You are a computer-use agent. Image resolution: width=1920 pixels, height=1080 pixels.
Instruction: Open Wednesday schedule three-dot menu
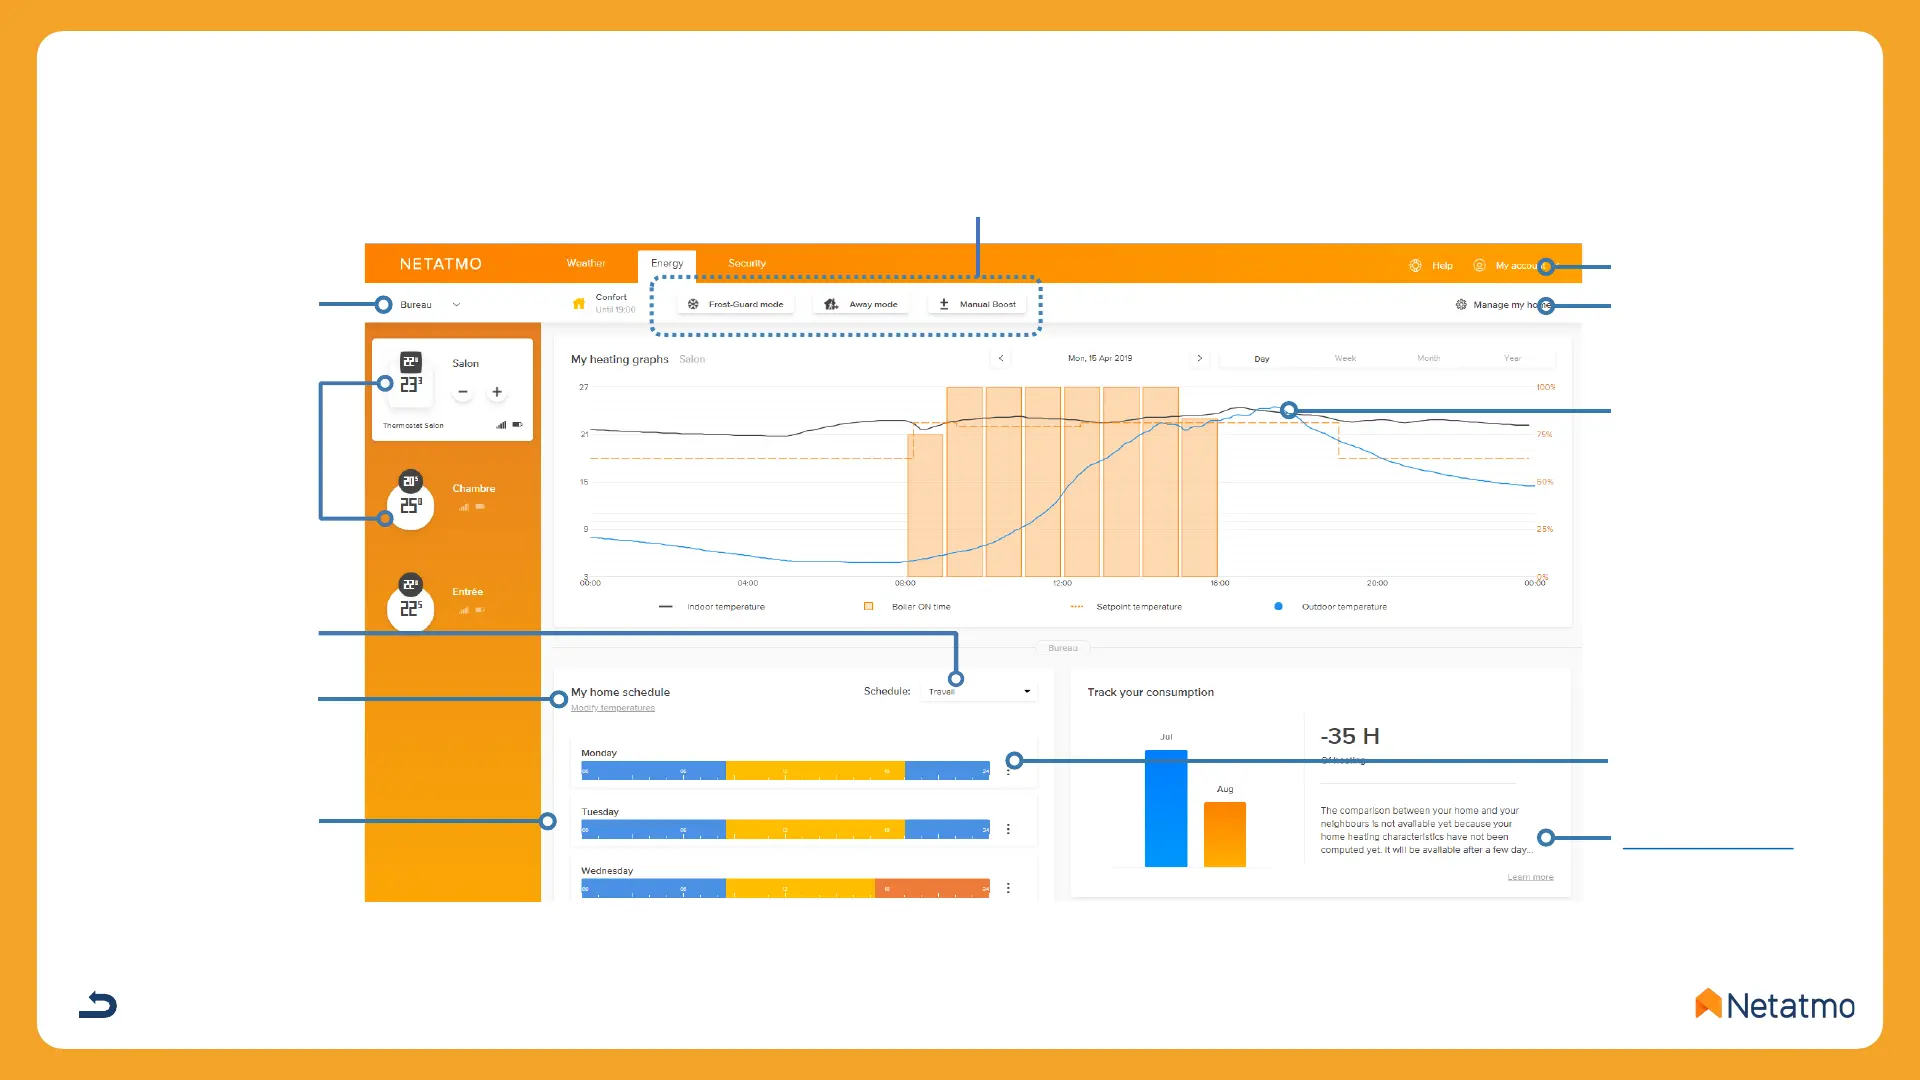click(1008, 888)
